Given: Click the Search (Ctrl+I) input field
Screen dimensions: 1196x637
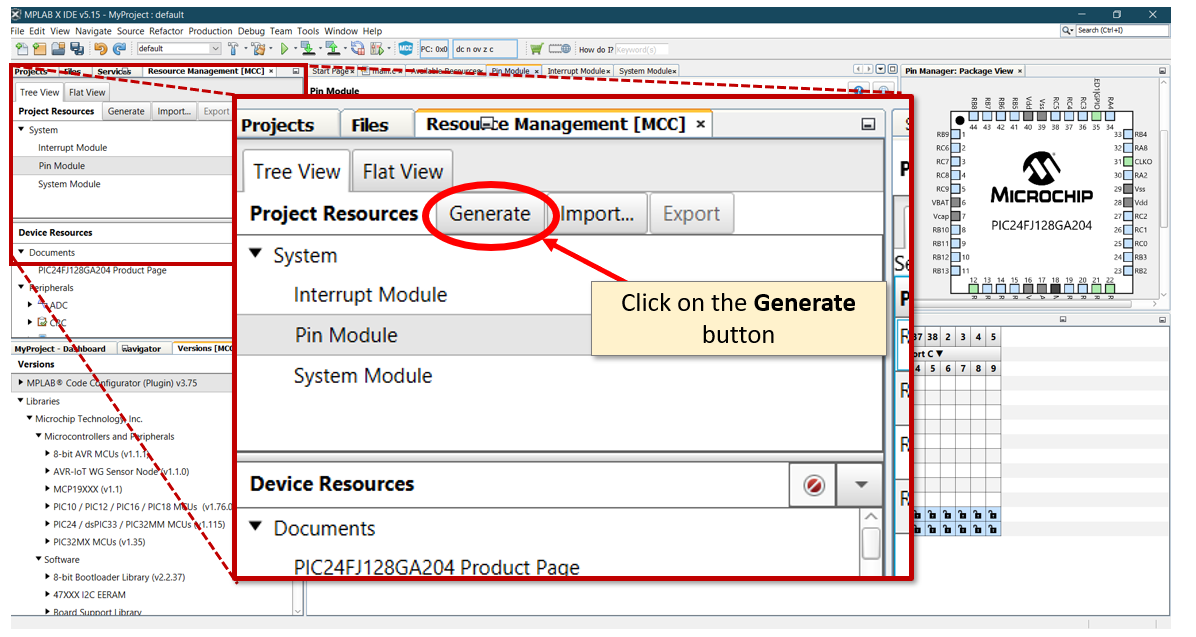Looking at the screenshot, I should 1120,31.
